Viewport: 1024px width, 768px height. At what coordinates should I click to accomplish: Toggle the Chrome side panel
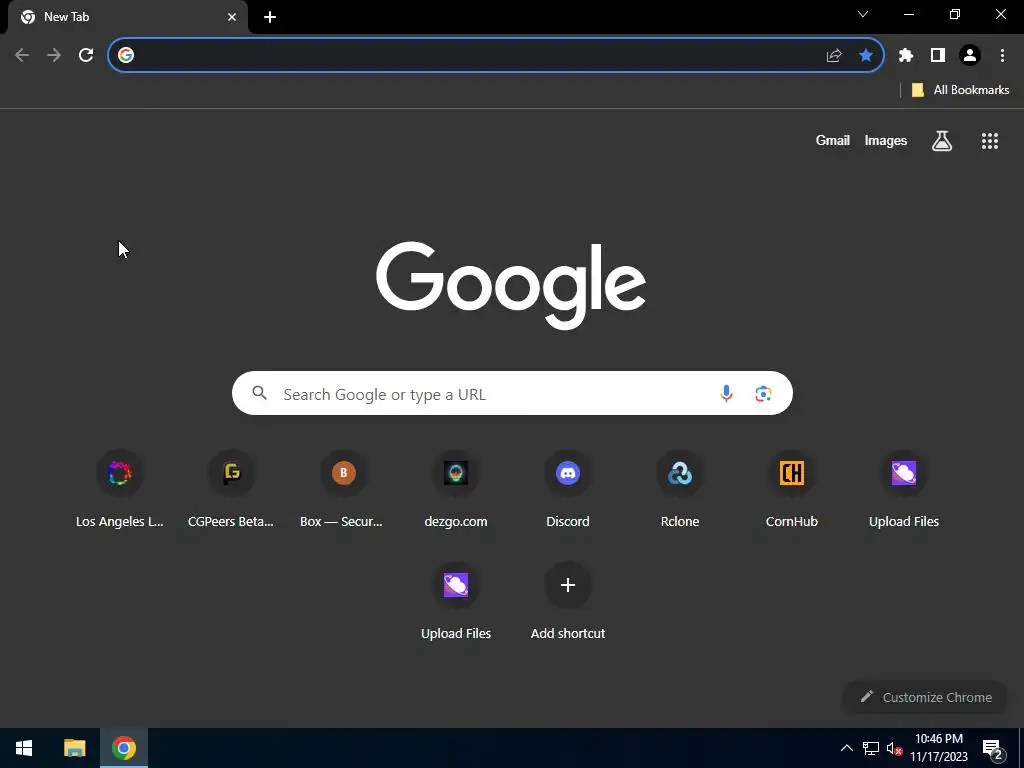point(938,56)
